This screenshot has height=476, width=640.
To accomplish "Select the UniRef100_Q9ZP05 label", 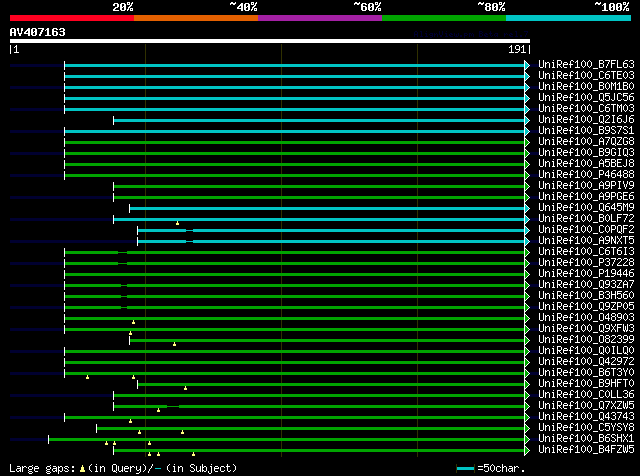I will pyautogui.click(x=586, y=307).
